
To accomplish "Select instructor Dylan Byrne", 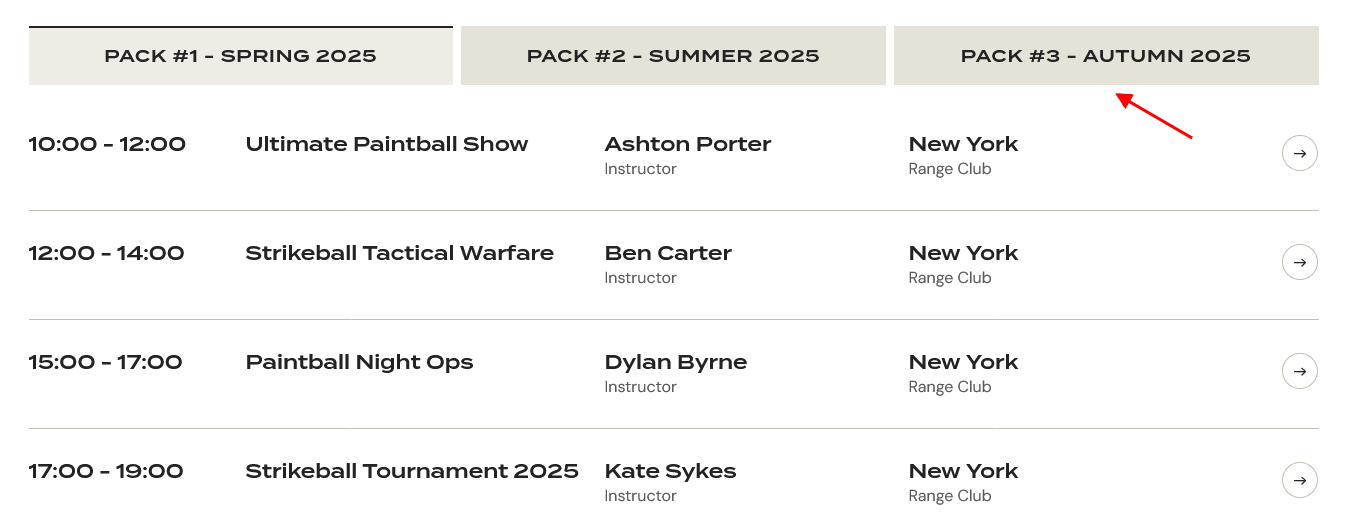I will [676, 362].
